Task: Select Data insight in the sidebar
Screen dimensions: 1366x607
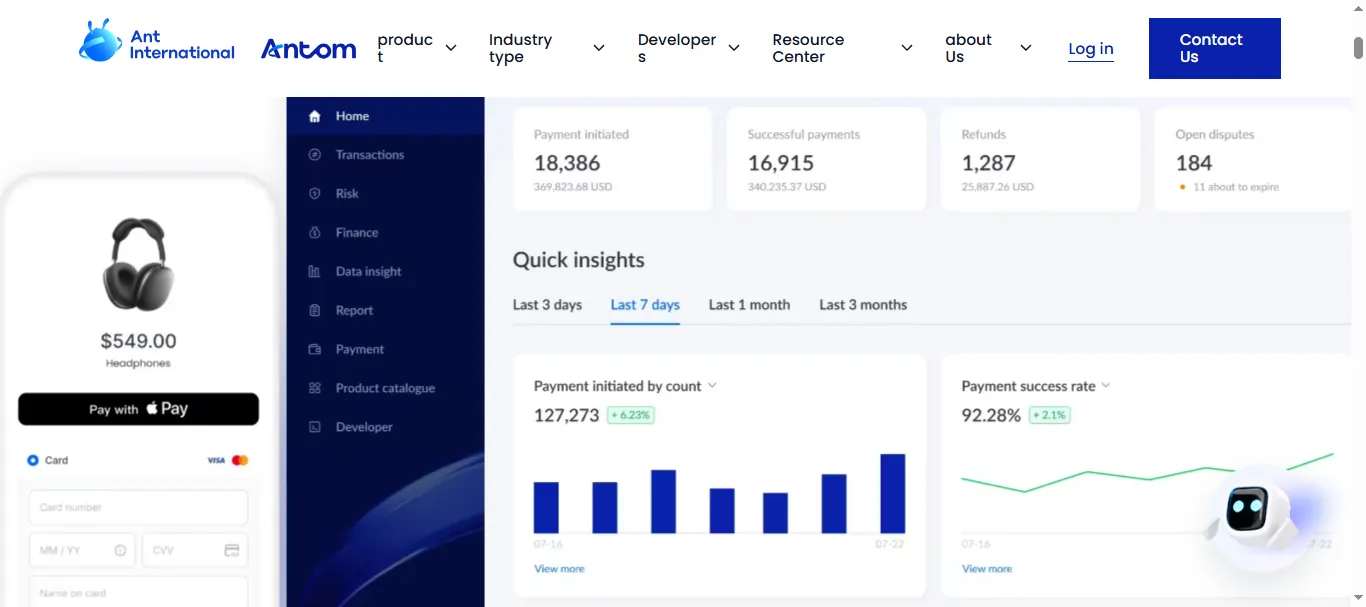Action: 386,272
